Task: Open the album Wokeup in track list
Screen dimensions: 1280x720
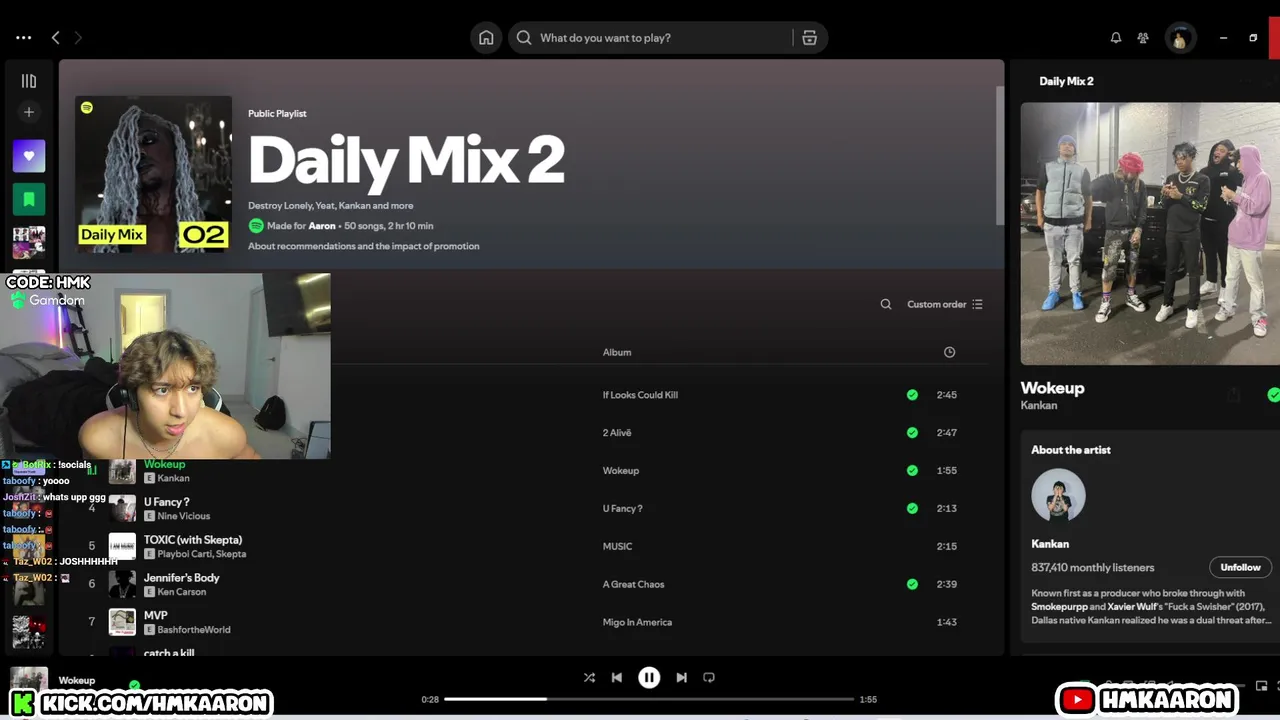Action: click(620, 470)
